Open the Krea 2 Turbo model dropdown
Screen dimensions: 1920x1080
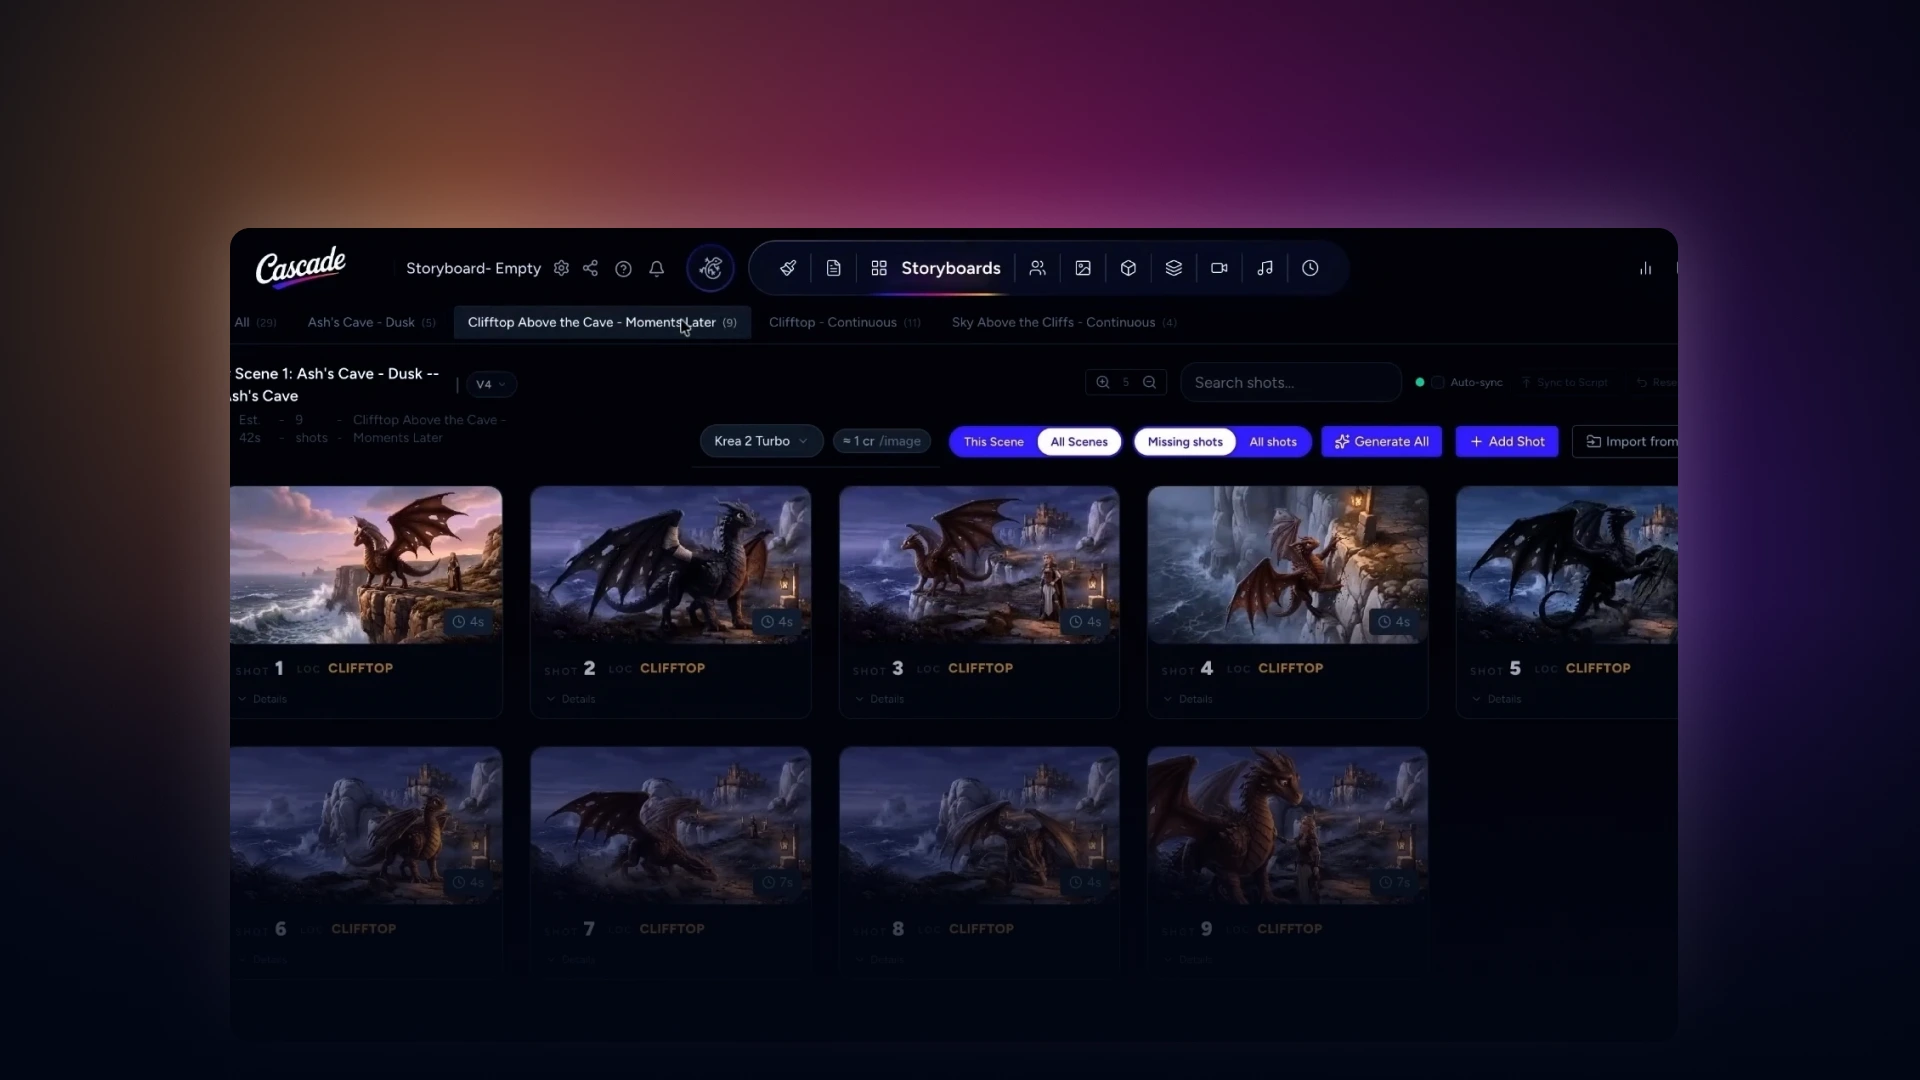[x=761, y=441]
